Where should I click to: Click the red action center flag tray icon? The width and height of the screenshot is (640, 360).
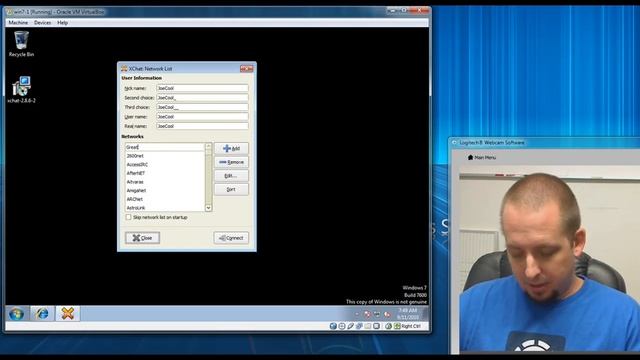367,314
